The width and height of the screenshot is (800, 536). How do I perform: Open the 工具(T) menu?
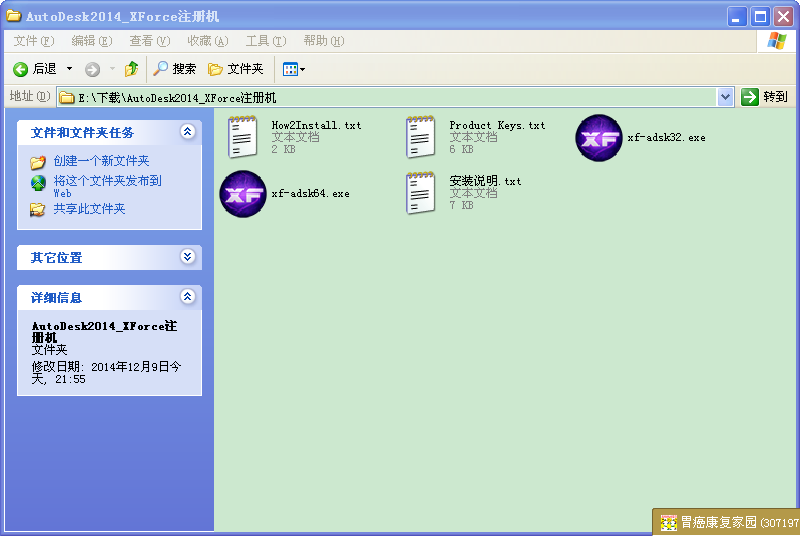tap(265, 41)
